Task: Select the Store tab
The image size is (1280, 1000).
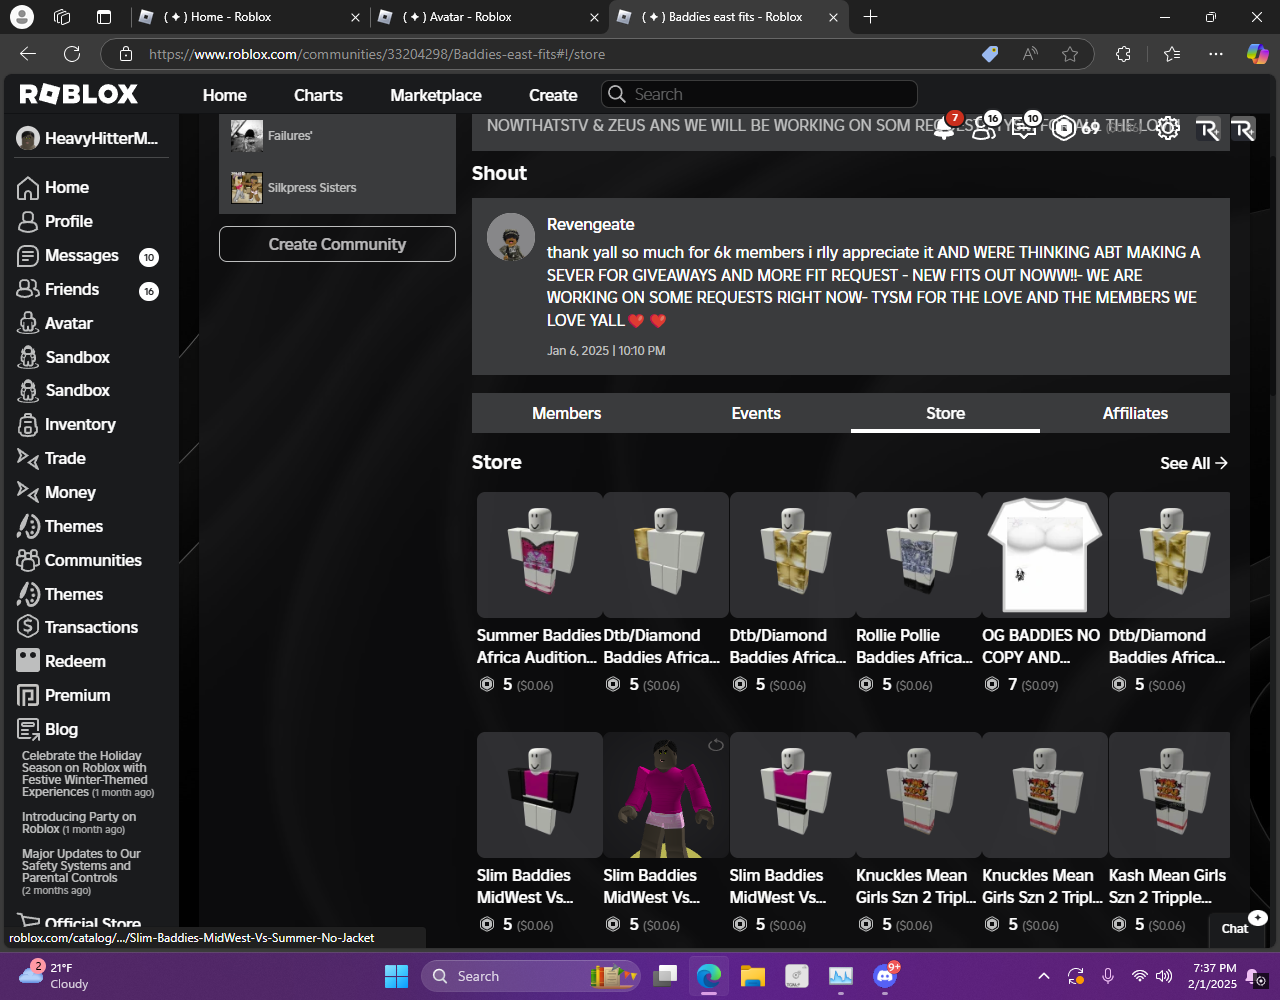Action: 945,413
